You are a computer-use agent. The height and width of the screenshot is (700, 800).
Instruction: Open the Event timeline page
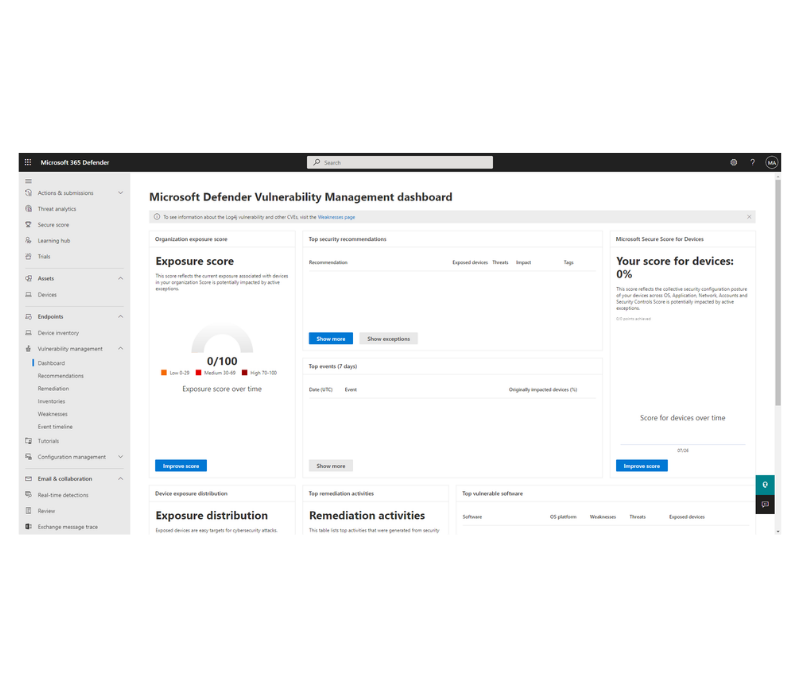point(55,426)
